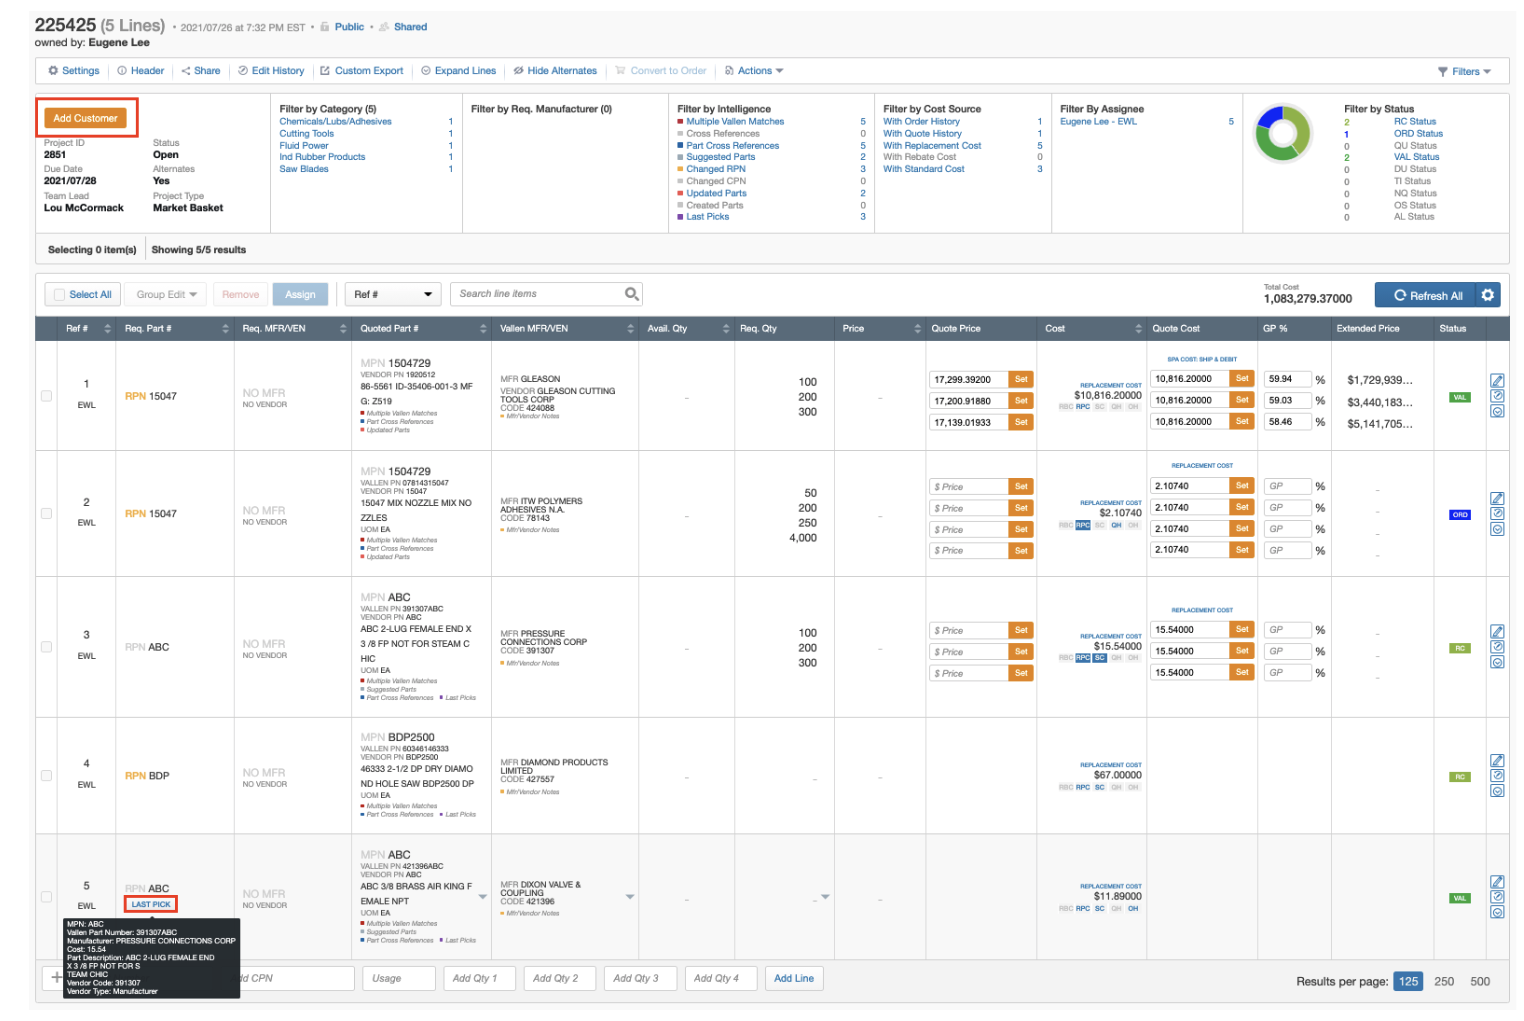
Task: Tick the row checkbox for line 3
Action: (x=46, y=647)
